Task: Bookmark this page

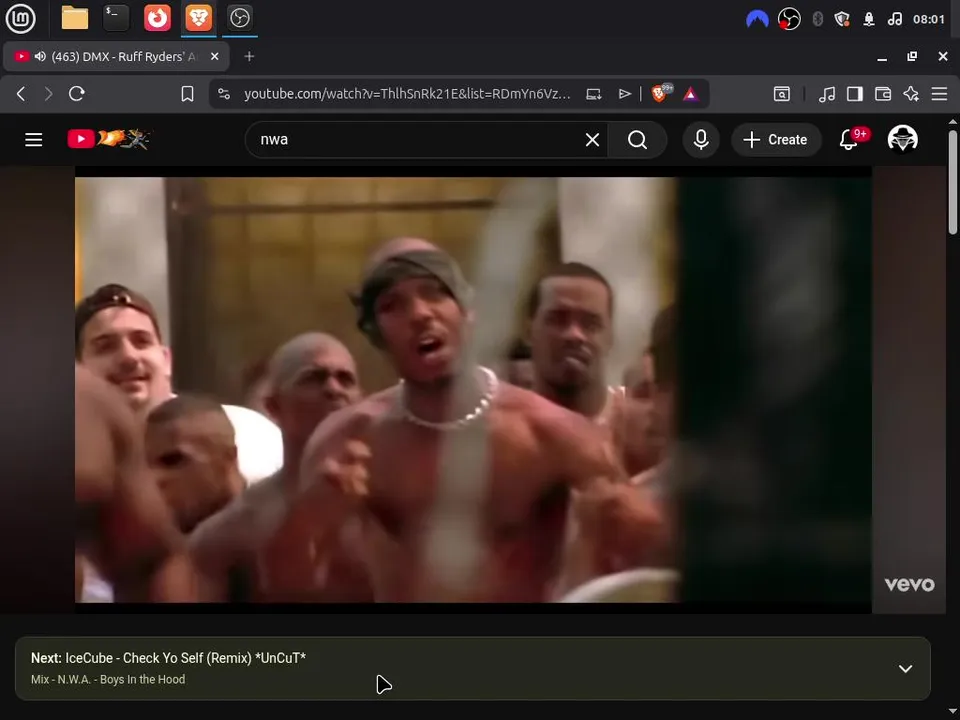Action: click(187, 94)
